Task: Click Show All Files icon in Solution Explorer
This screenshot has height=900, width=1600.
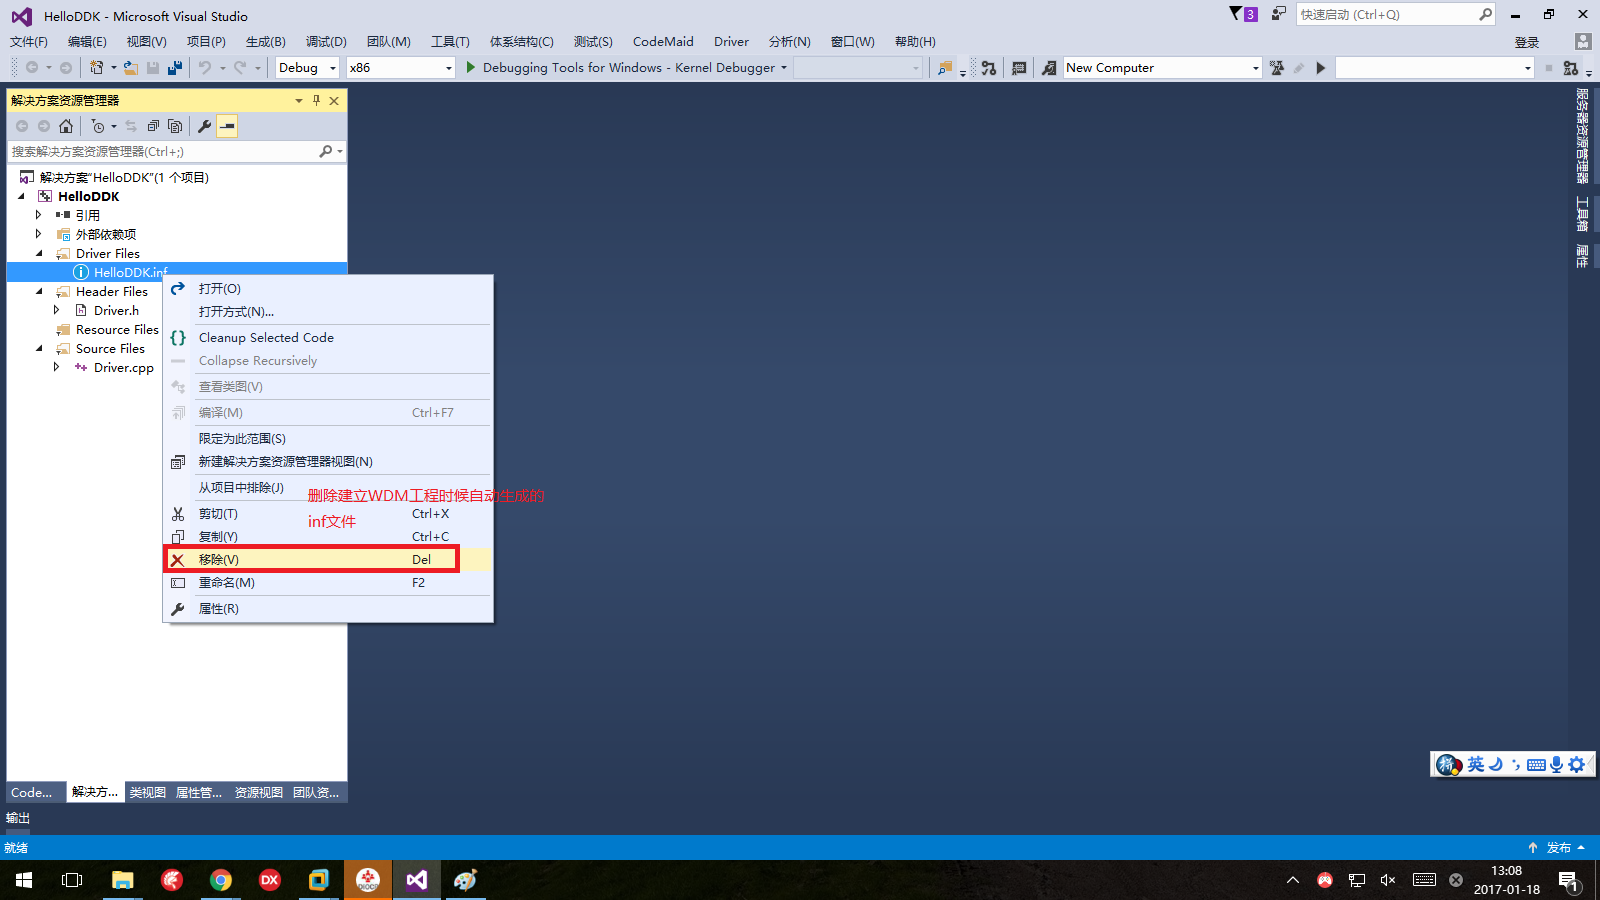Action: 175,126
